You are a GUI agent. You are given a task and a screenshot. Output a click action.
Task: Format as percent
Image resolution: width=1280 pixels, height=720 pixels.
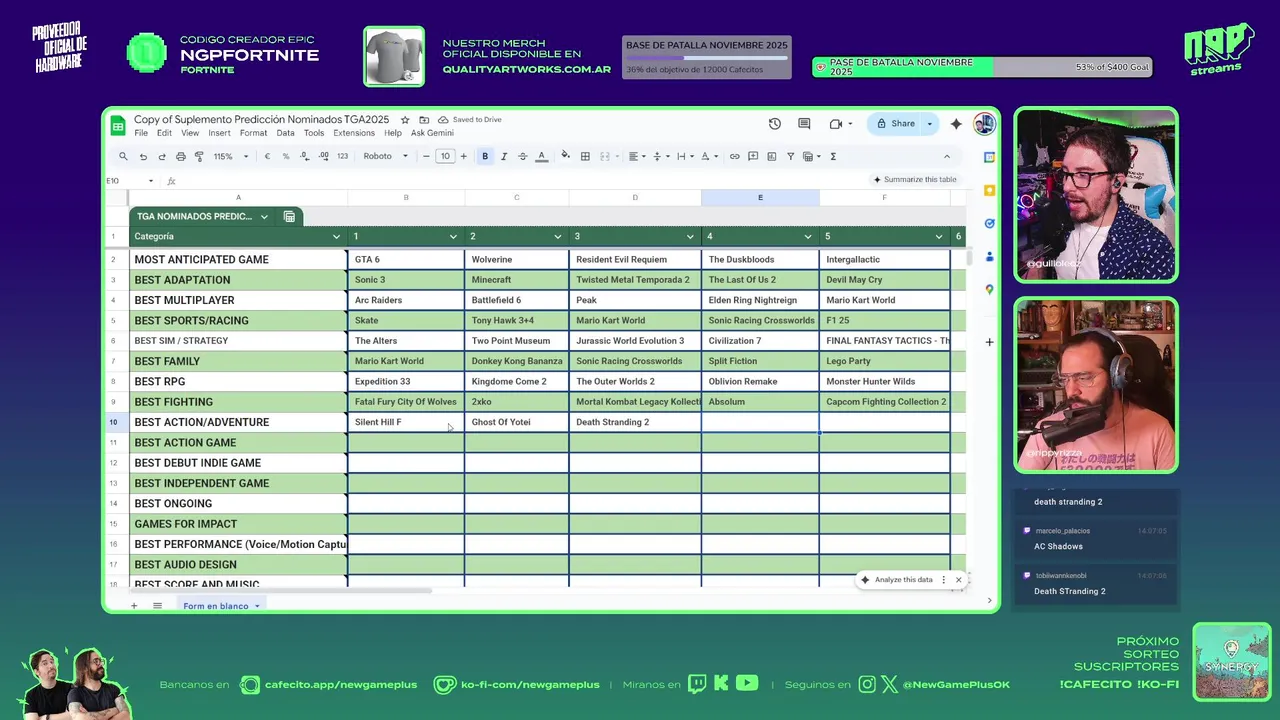point(286,156)
